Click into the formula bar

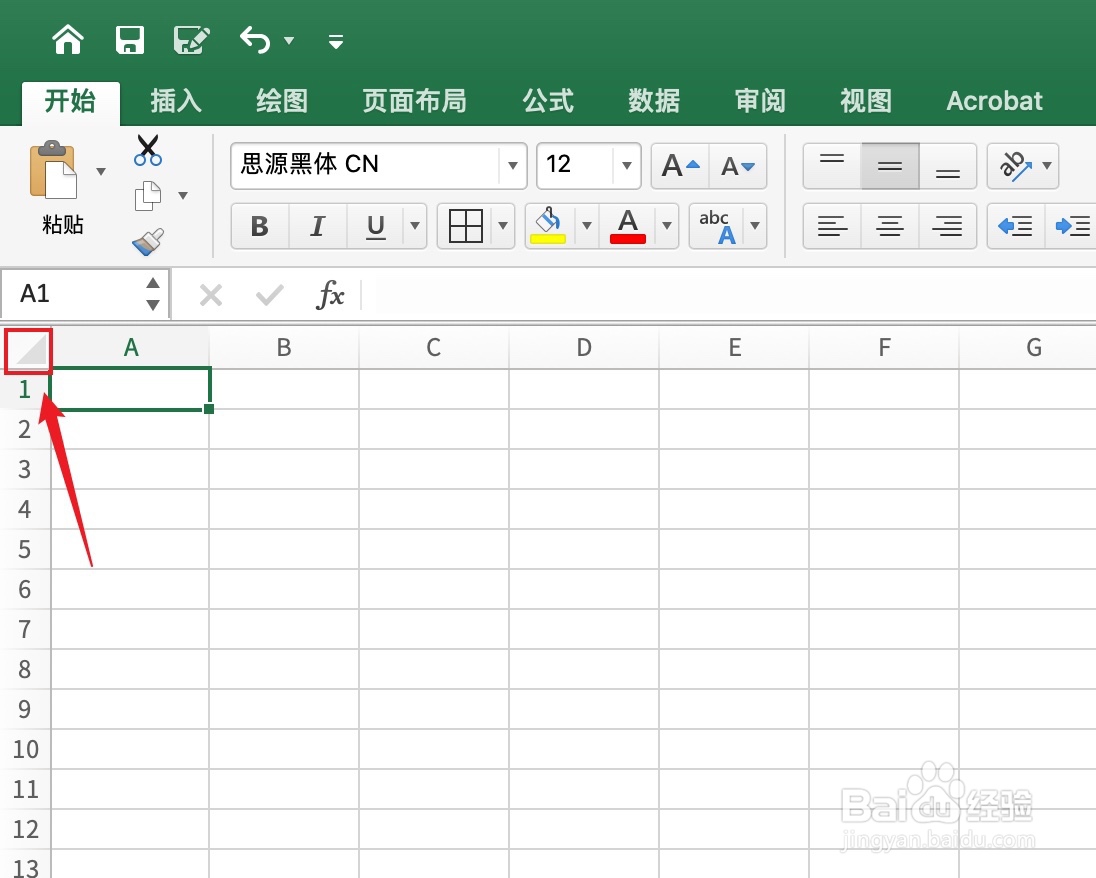[728, 294]
